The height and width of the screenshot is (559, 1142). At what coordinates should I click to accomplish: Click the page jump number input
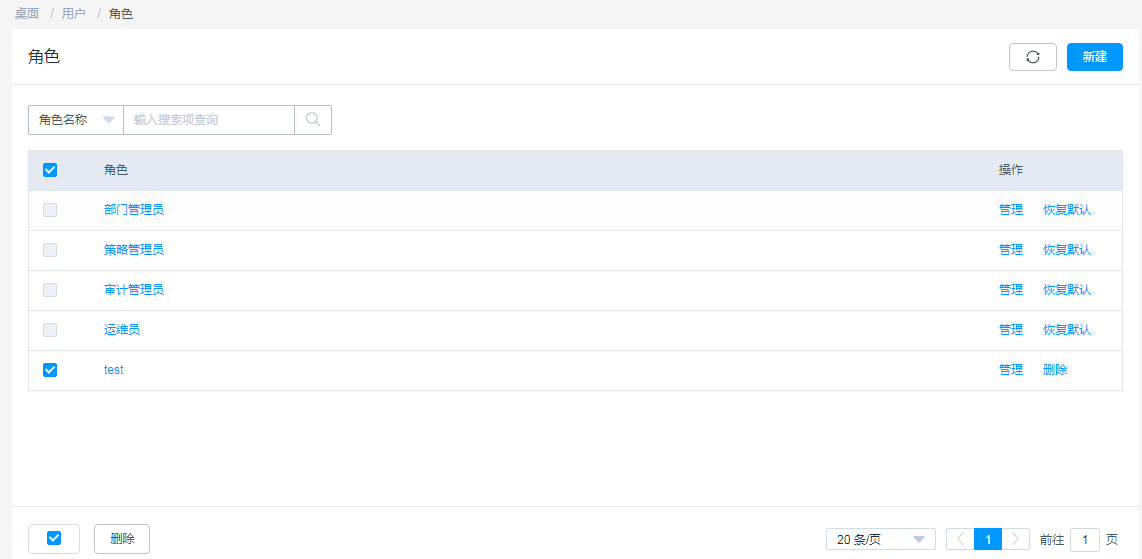pyautogui.click(x=1085, y=539)
